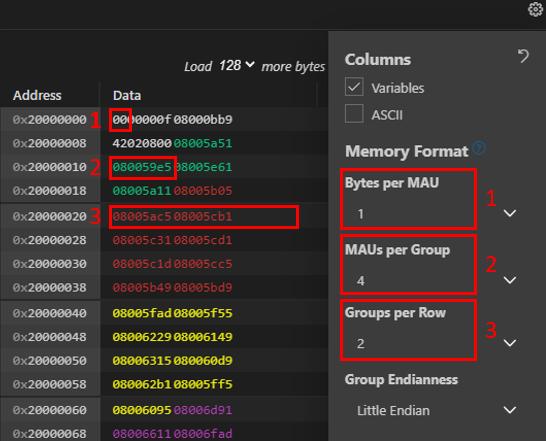
Task: Click green data value 08005a11
Action: [x=142, y=191]
